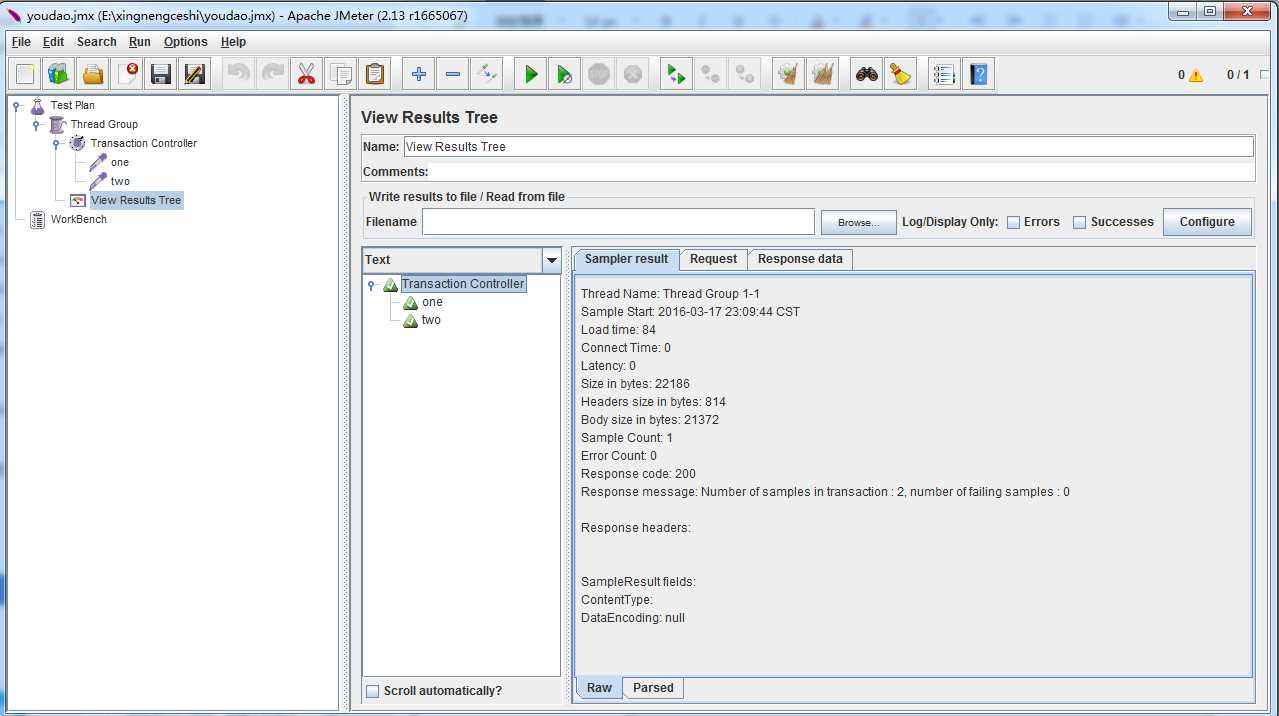Enable the Errors only checkbox

pos(1013,223)
